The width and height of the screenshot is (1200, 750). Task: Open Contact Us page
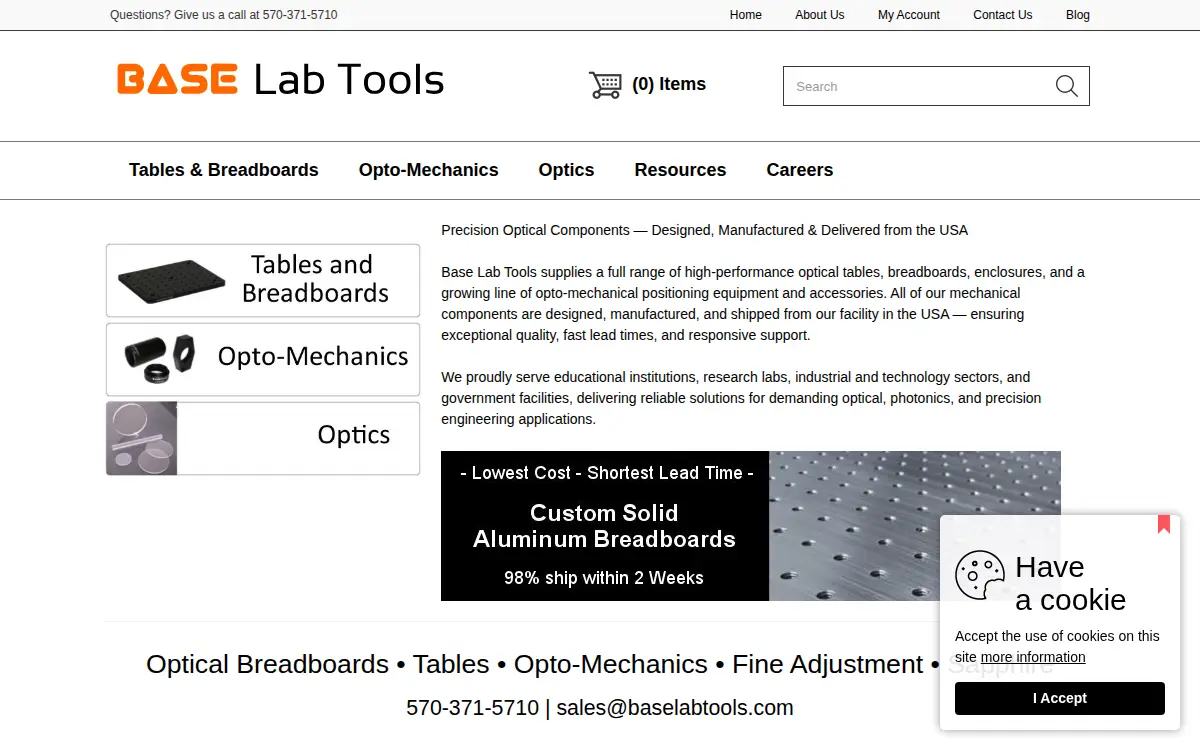(x=1003, y=15)
